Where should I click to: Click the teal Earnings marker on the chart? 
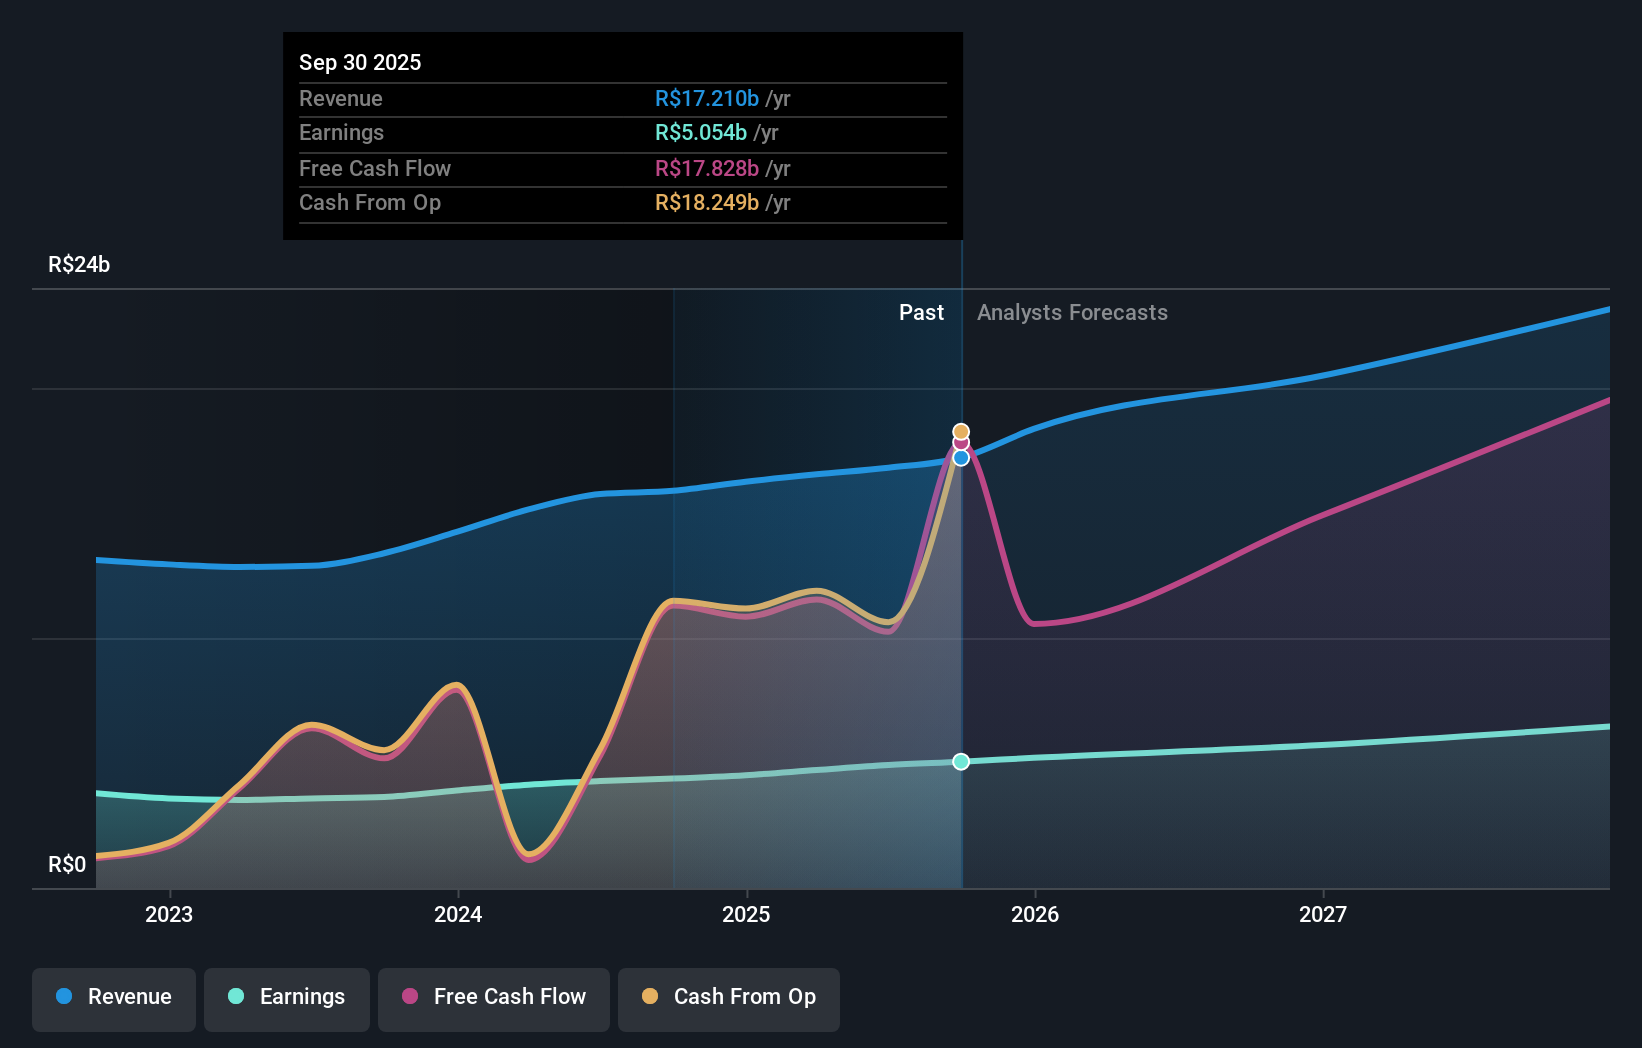pyautogui.click(x=961, y=762)
